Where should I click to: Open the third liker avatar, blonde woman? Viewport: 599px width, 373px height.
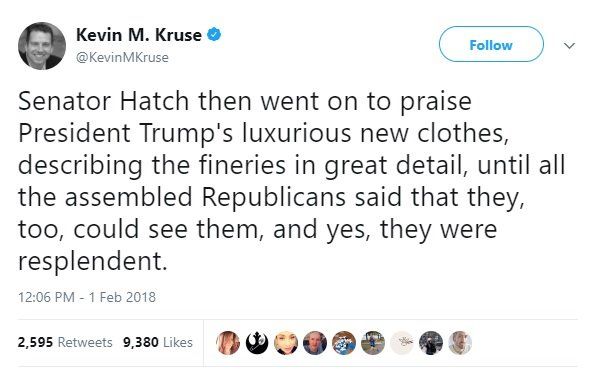(x=286, y=343)
